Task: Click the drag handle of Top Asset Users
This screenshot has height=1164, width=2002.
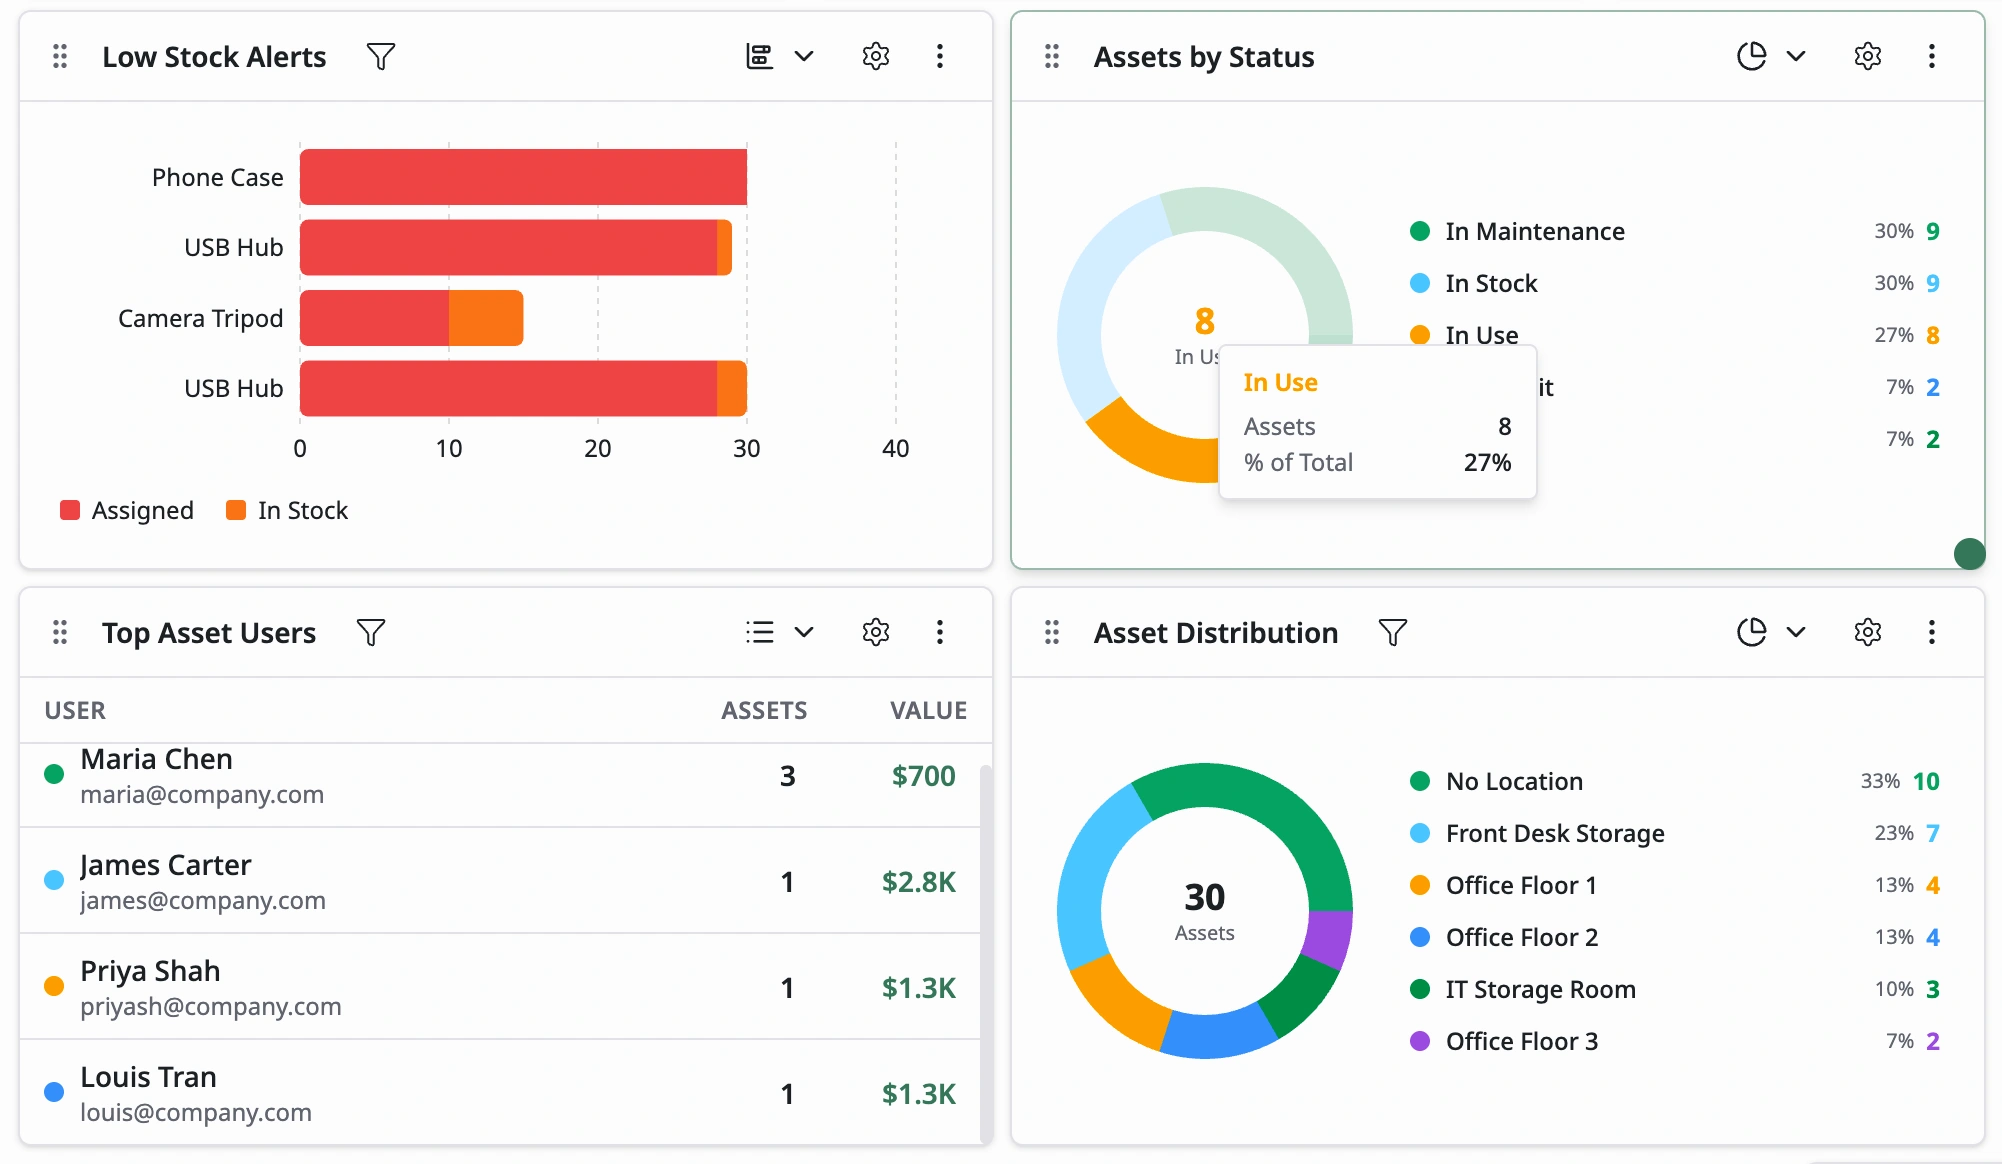Action: [x=60, y=633]
